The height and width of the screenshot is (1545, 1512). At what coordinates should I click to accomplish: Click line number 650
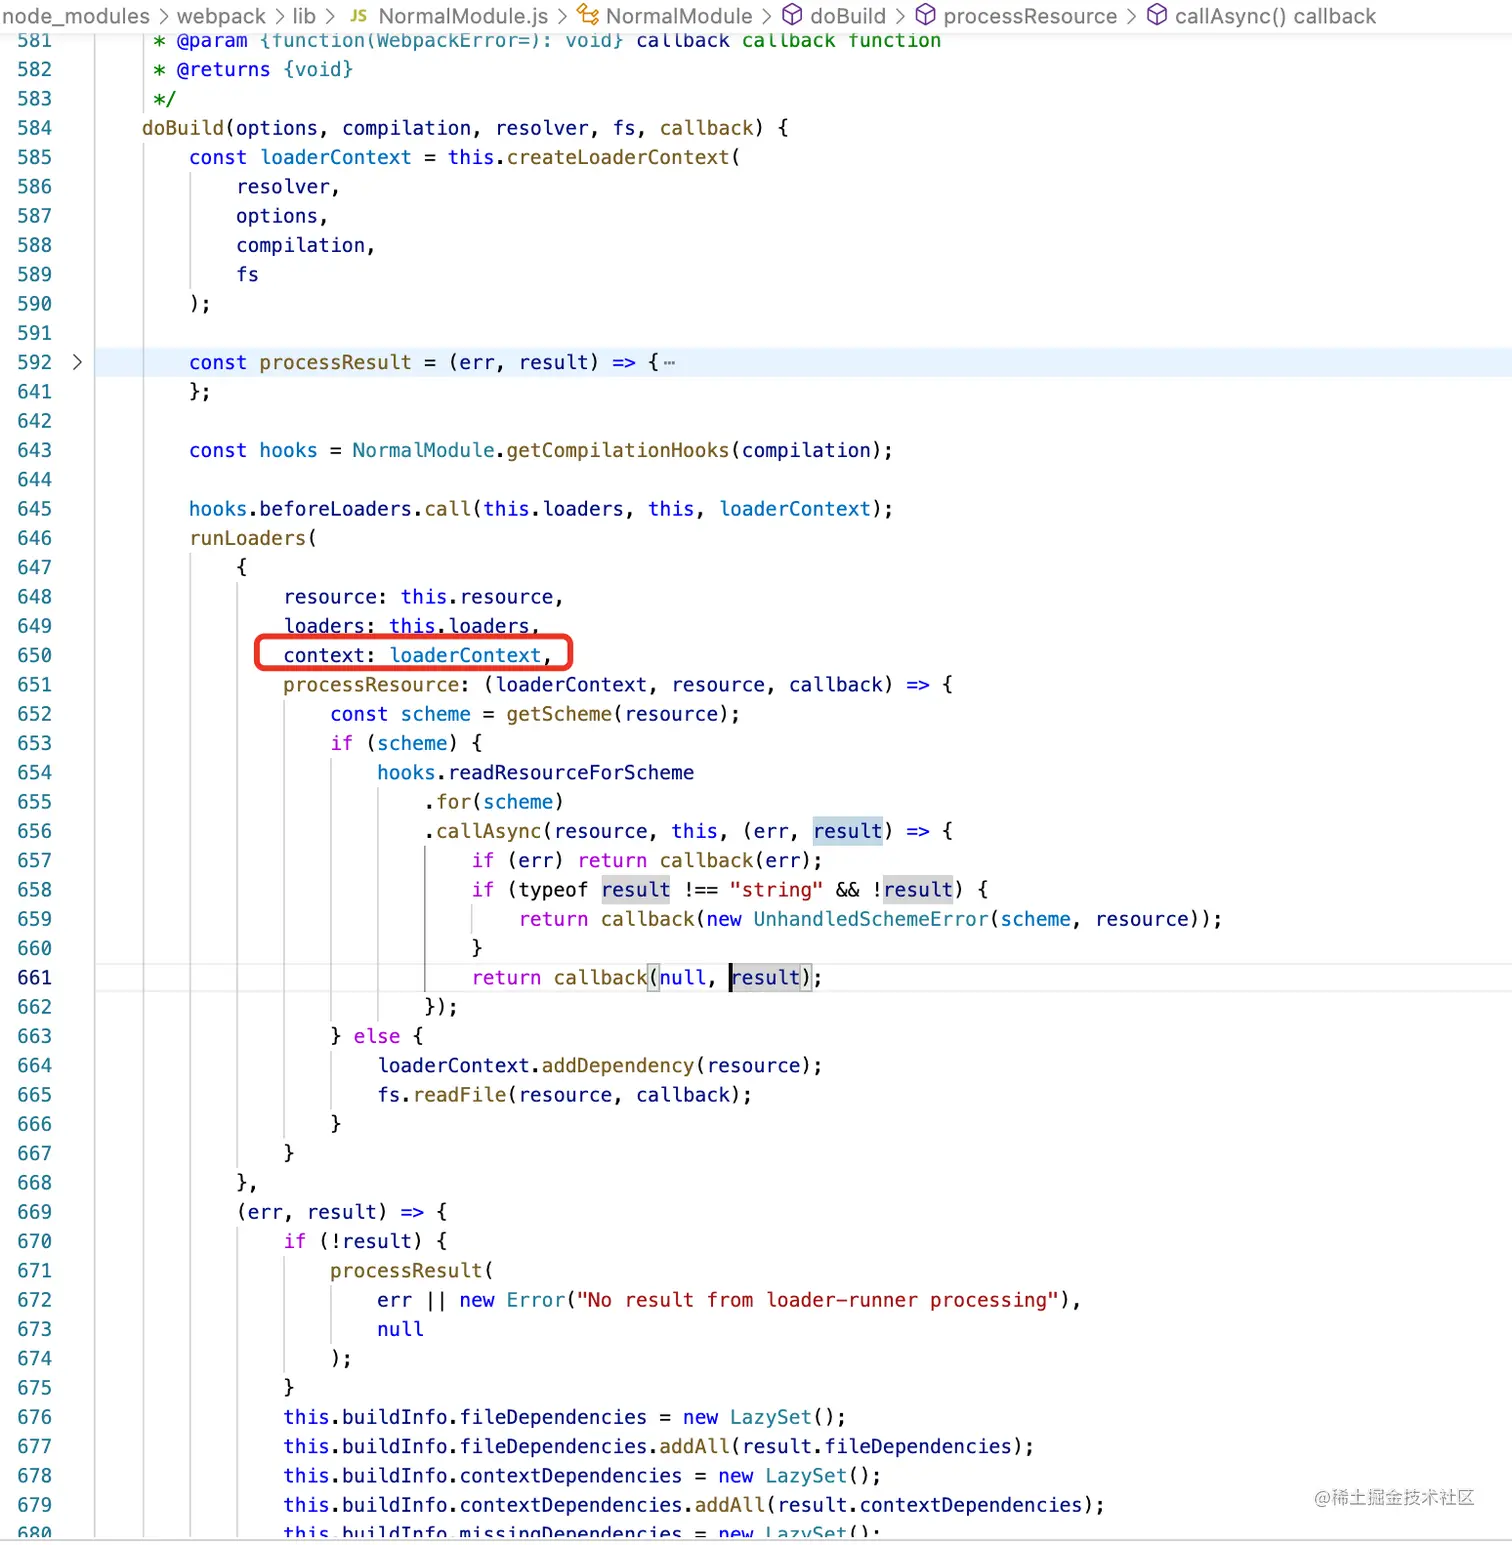click(x=34, y=655)
